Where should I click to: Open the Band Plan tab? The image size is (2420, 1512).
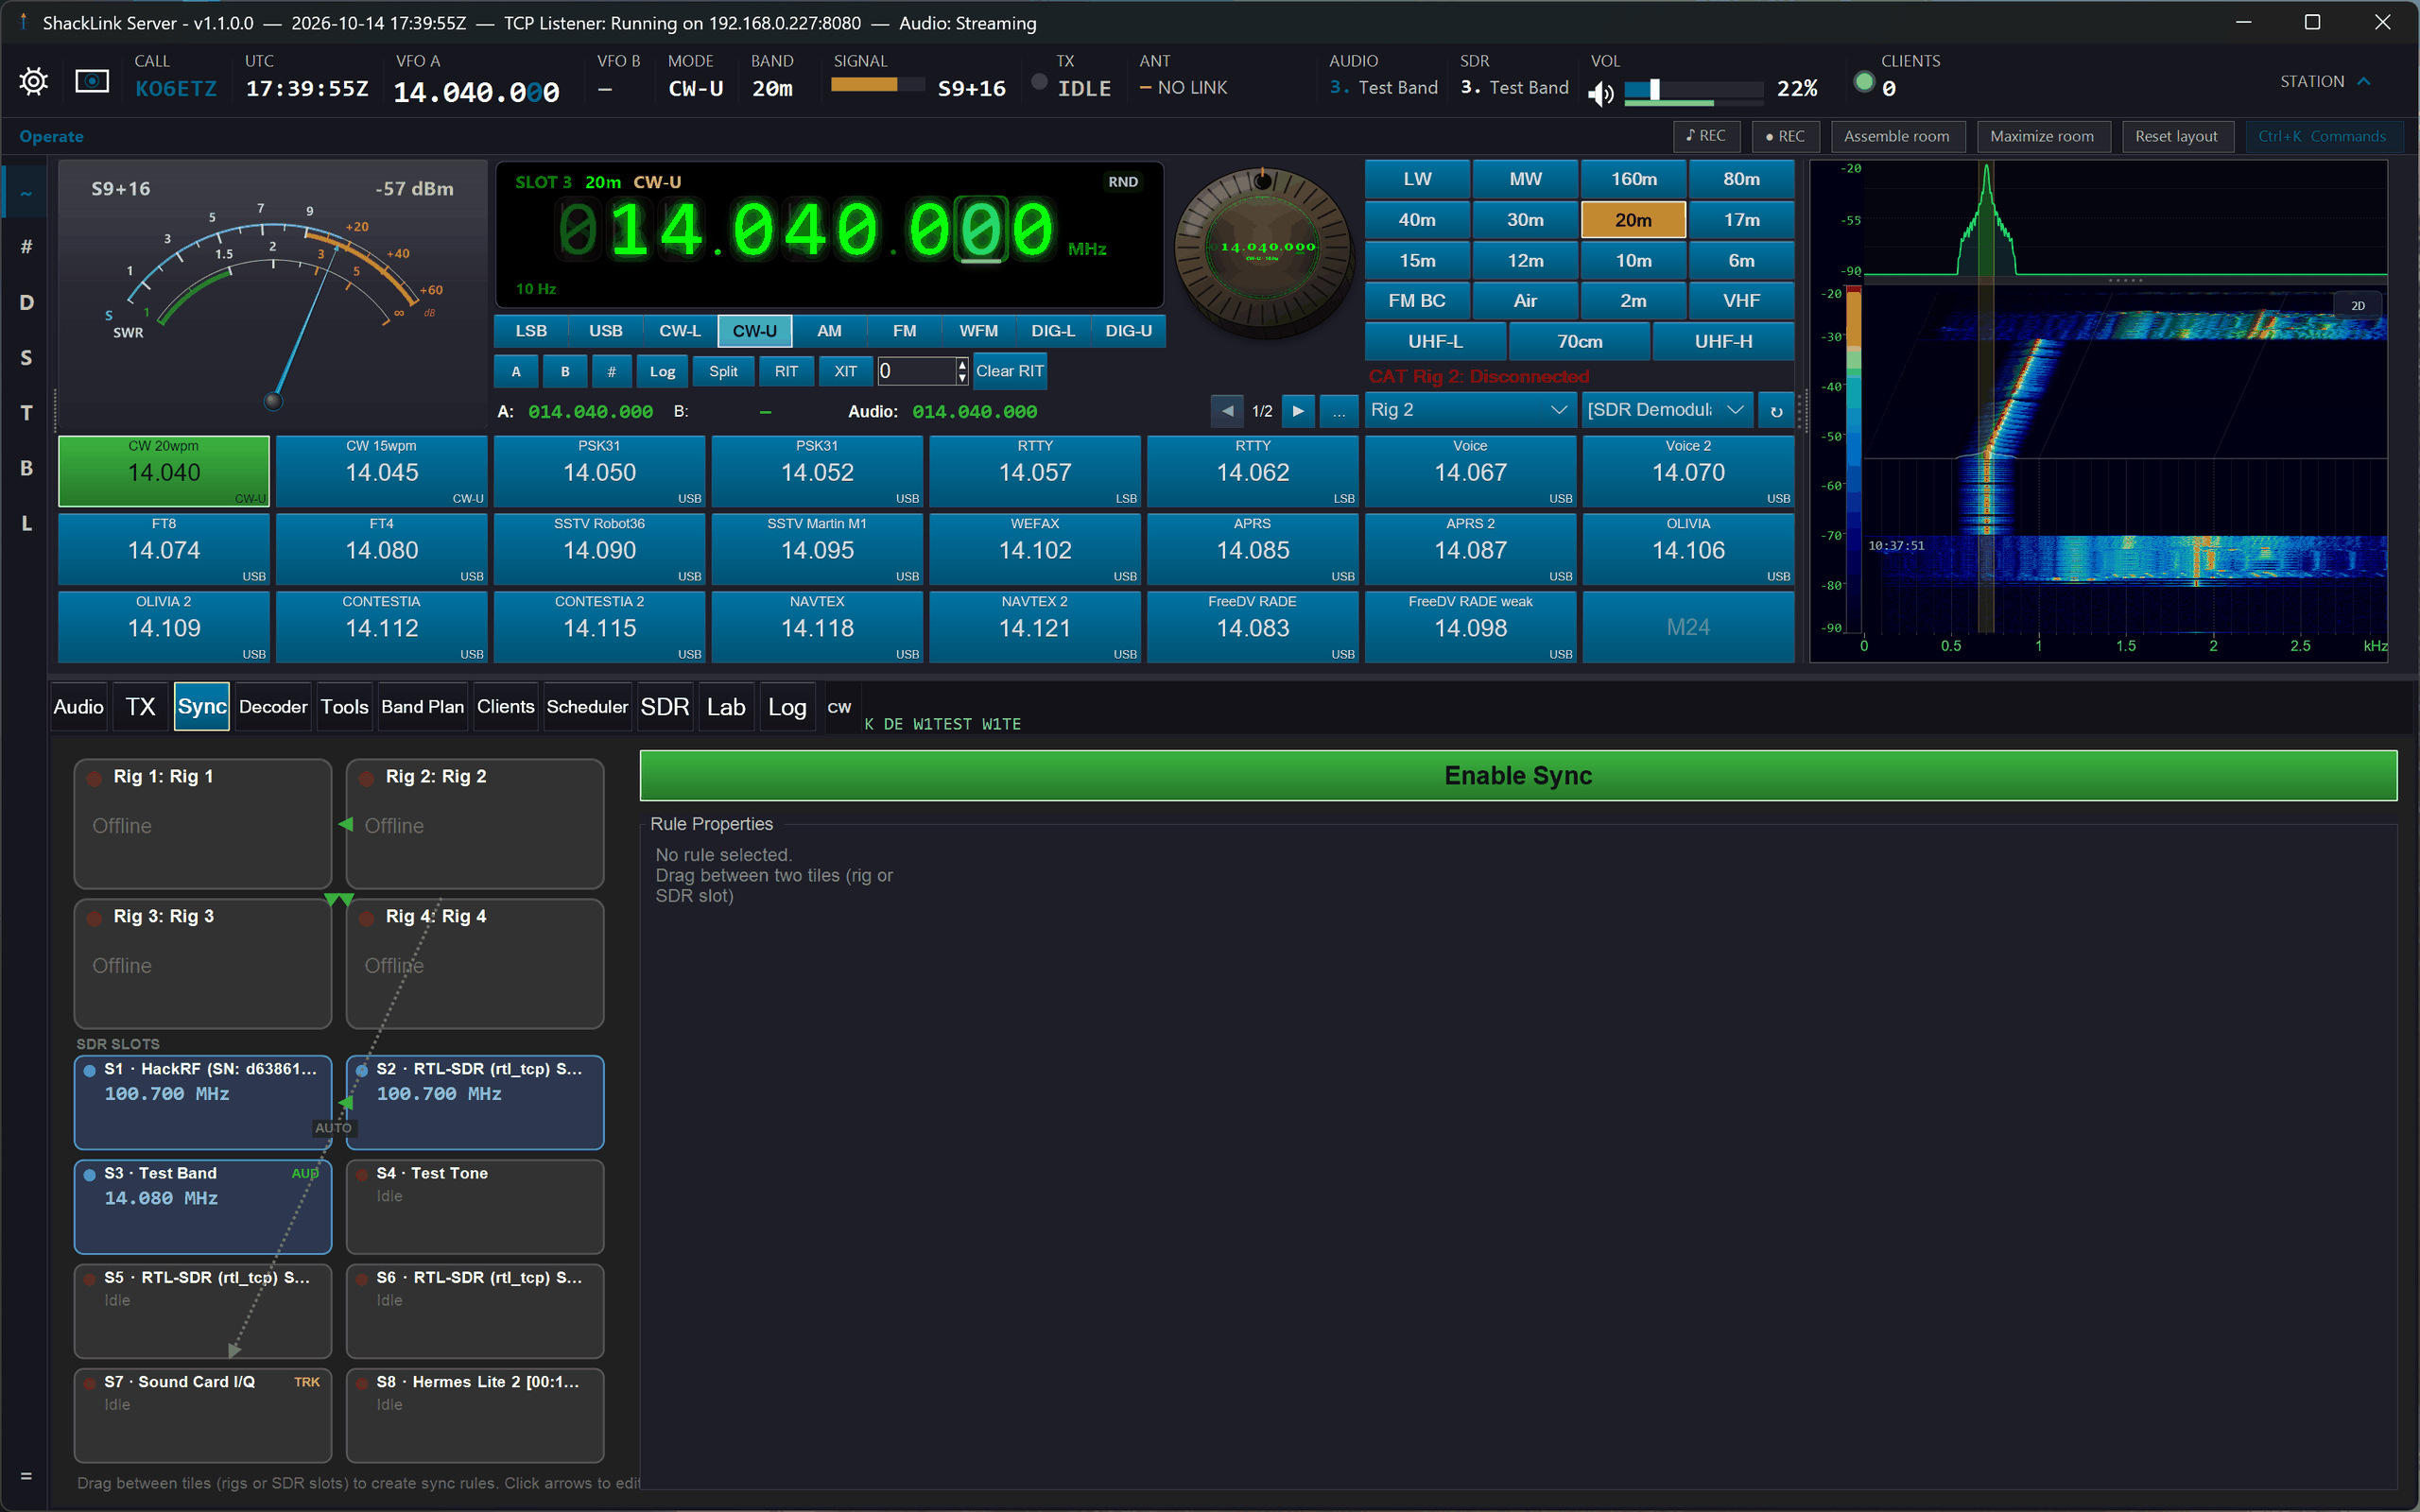pos(422,707)
